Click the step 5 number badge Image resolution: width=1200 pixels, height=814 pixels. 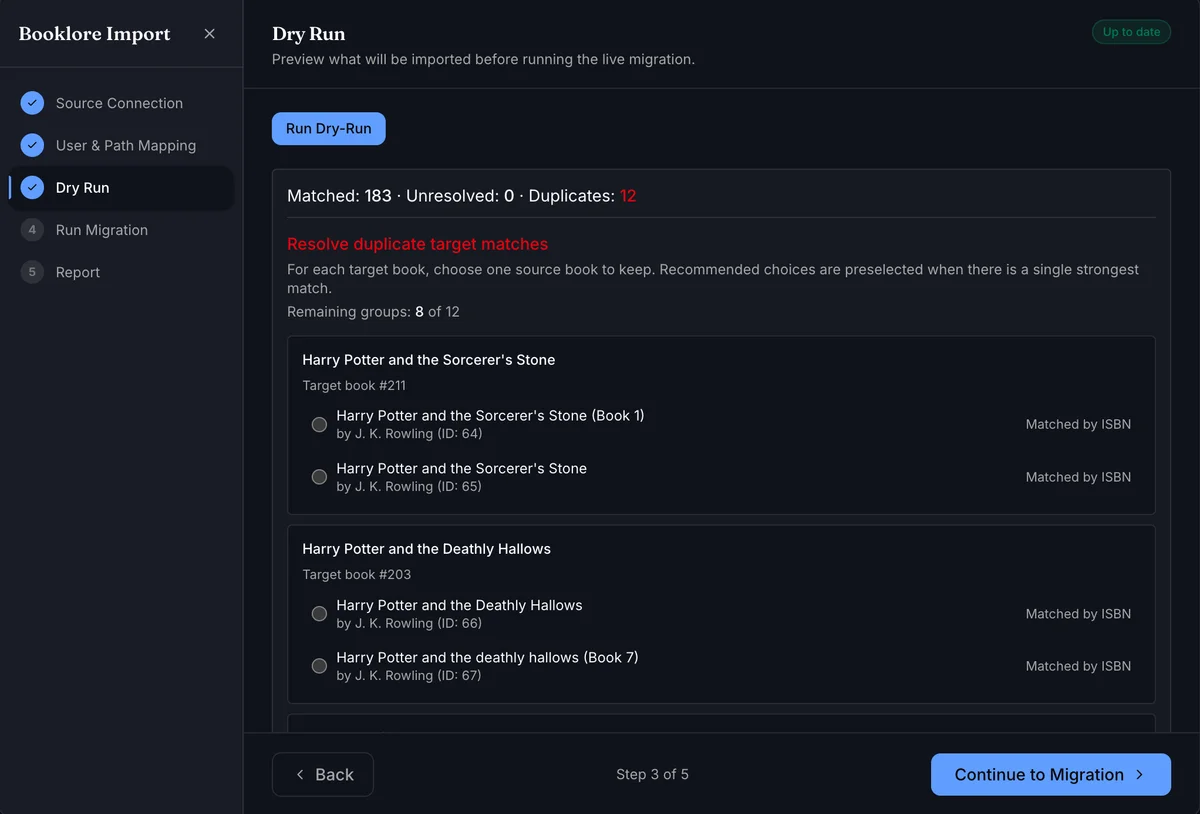[x=32, y=272]
